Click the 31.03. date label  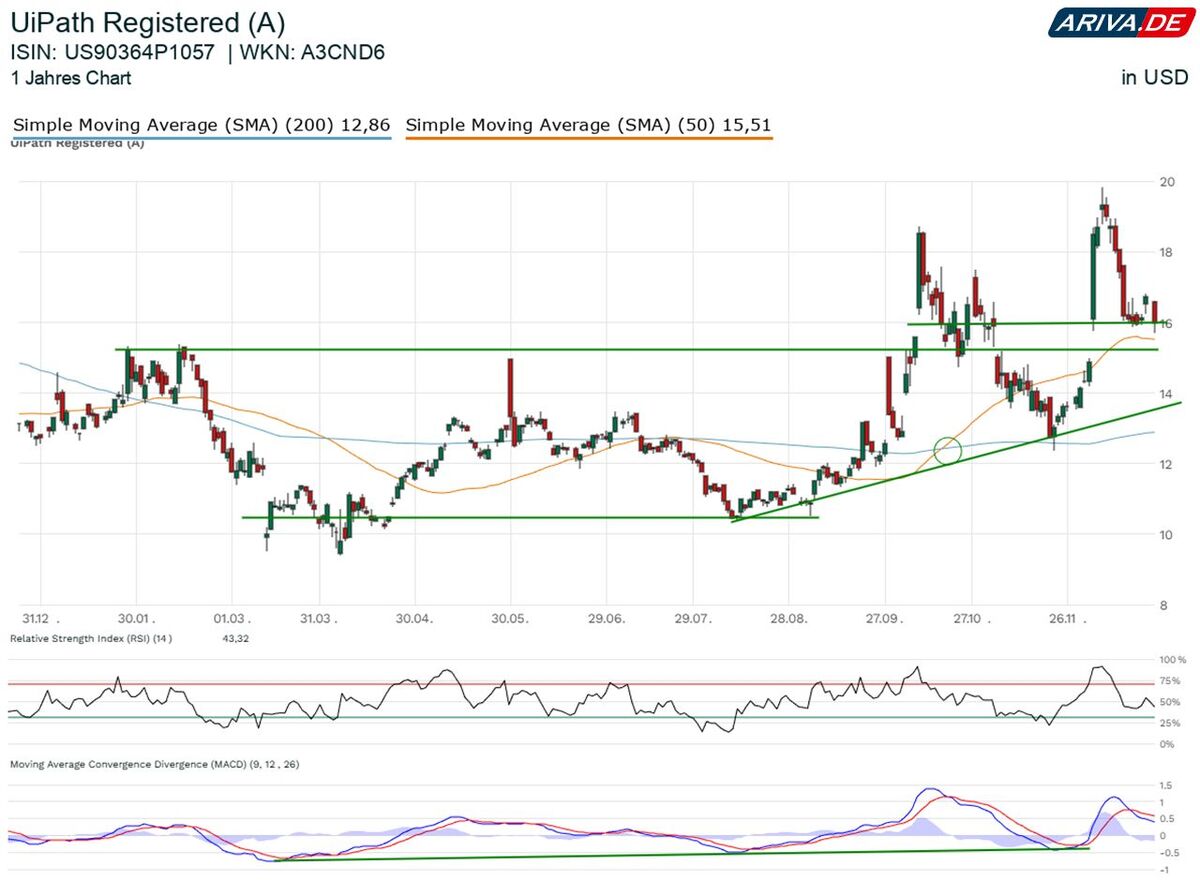click(319, 620)
